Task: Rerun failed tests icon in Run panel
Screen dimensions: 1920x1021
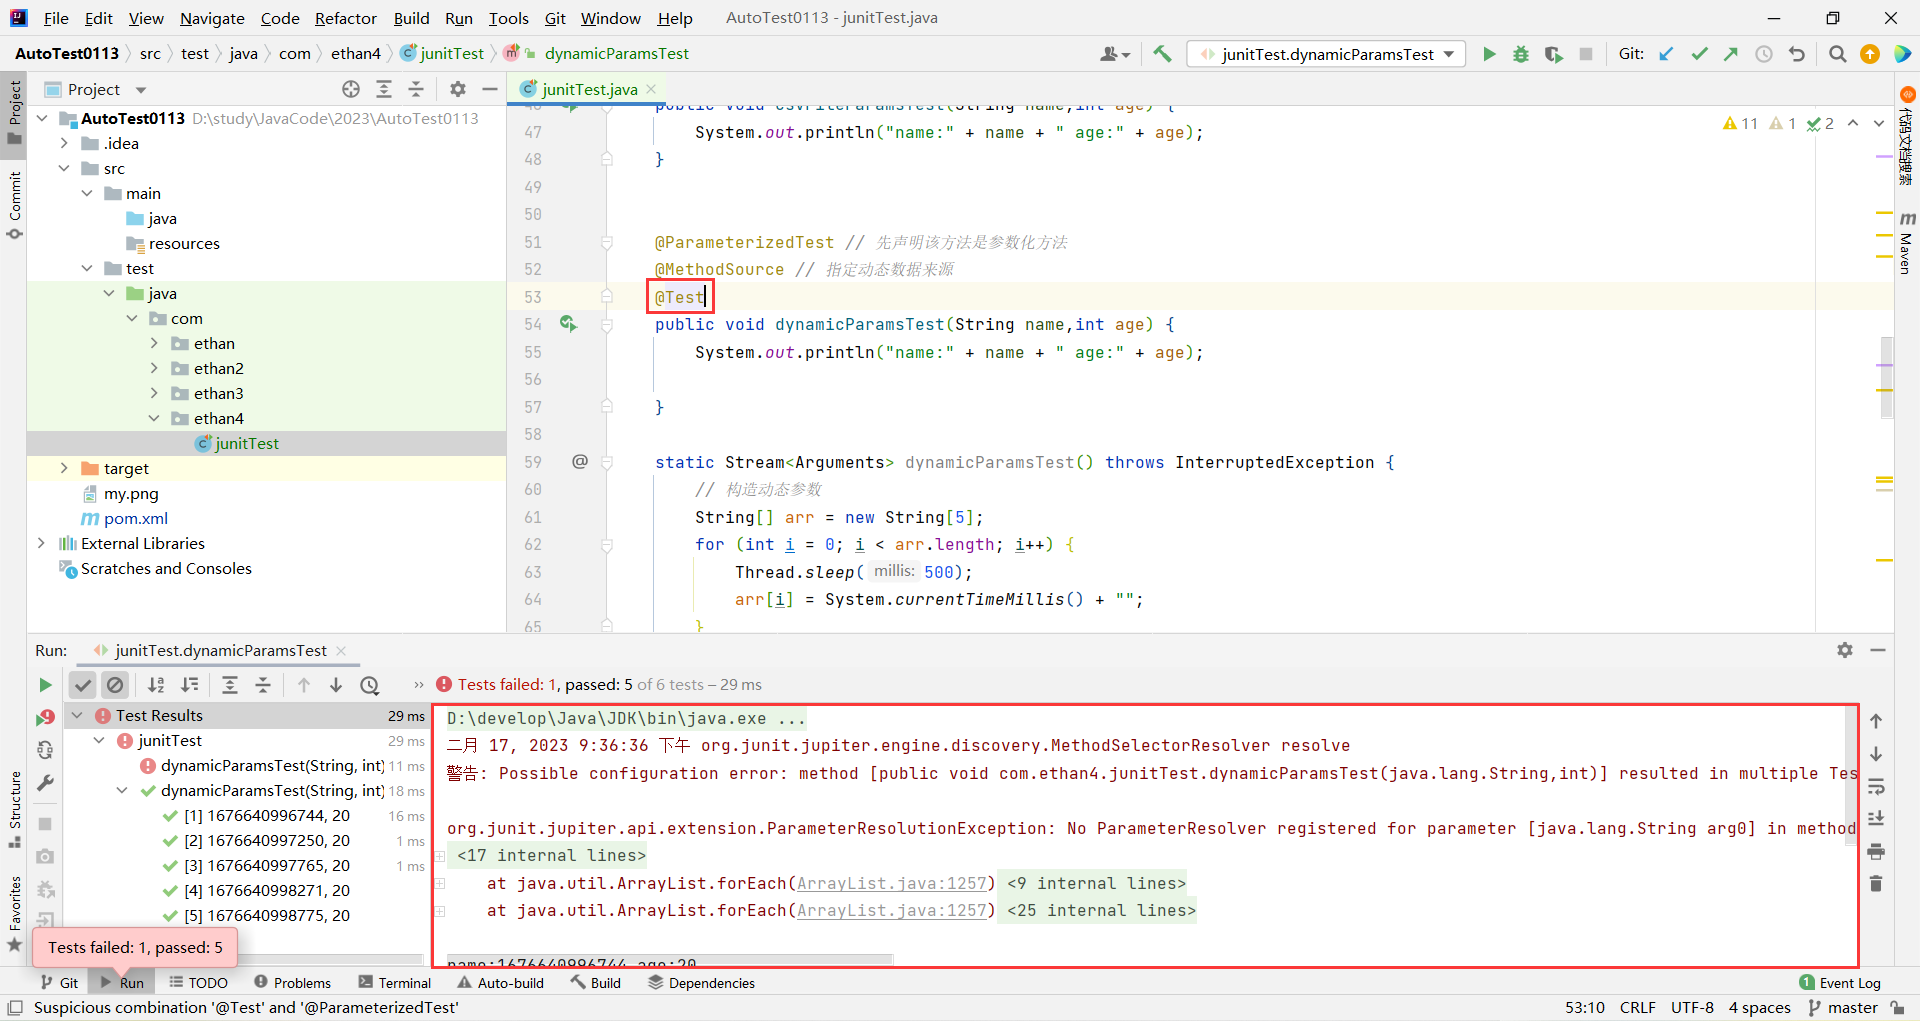Action: [x=45, y=718]
